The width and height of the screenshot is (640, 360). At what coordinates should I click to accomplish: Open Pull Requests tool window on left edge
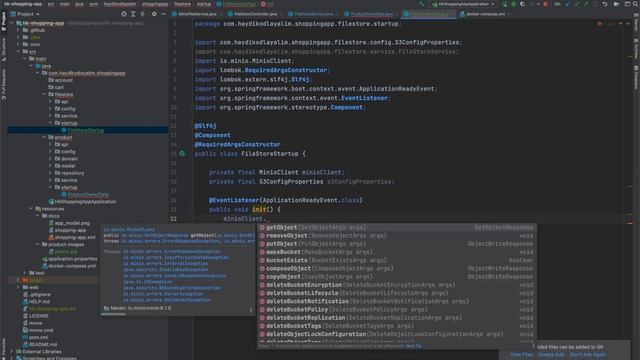pyautogui.click(x=4, y=84)
